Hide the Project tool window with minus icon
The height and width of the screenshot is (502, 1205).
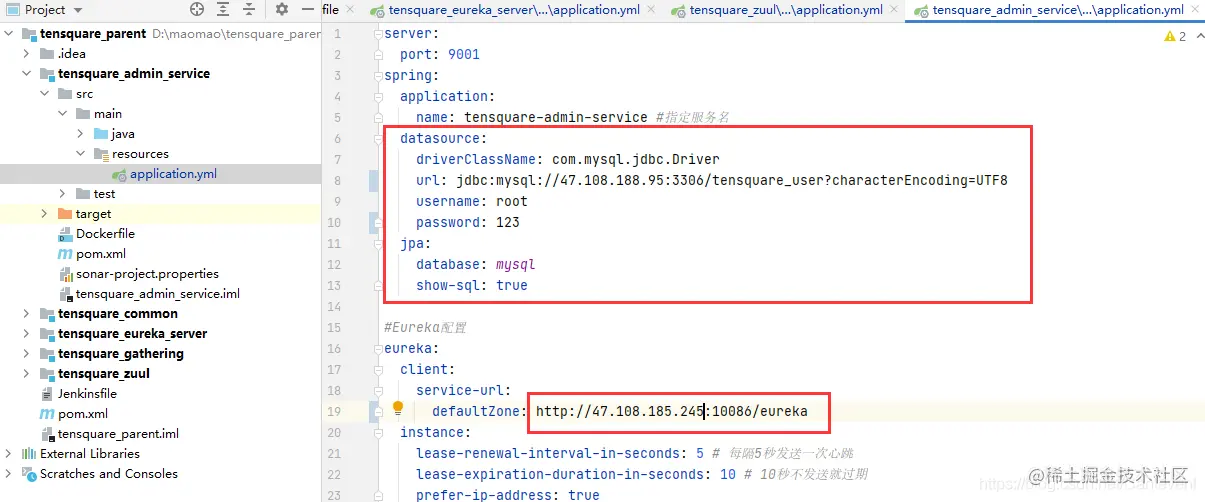point(307,9)
